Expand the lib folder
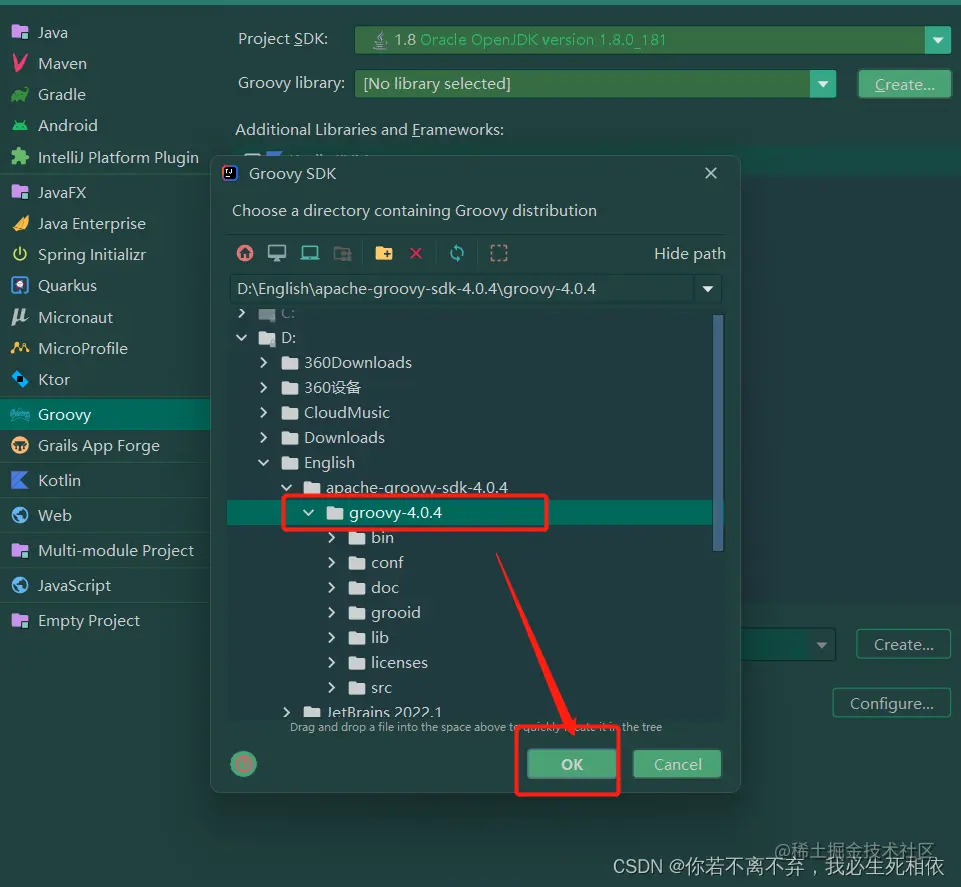 [x=332, y=638]
